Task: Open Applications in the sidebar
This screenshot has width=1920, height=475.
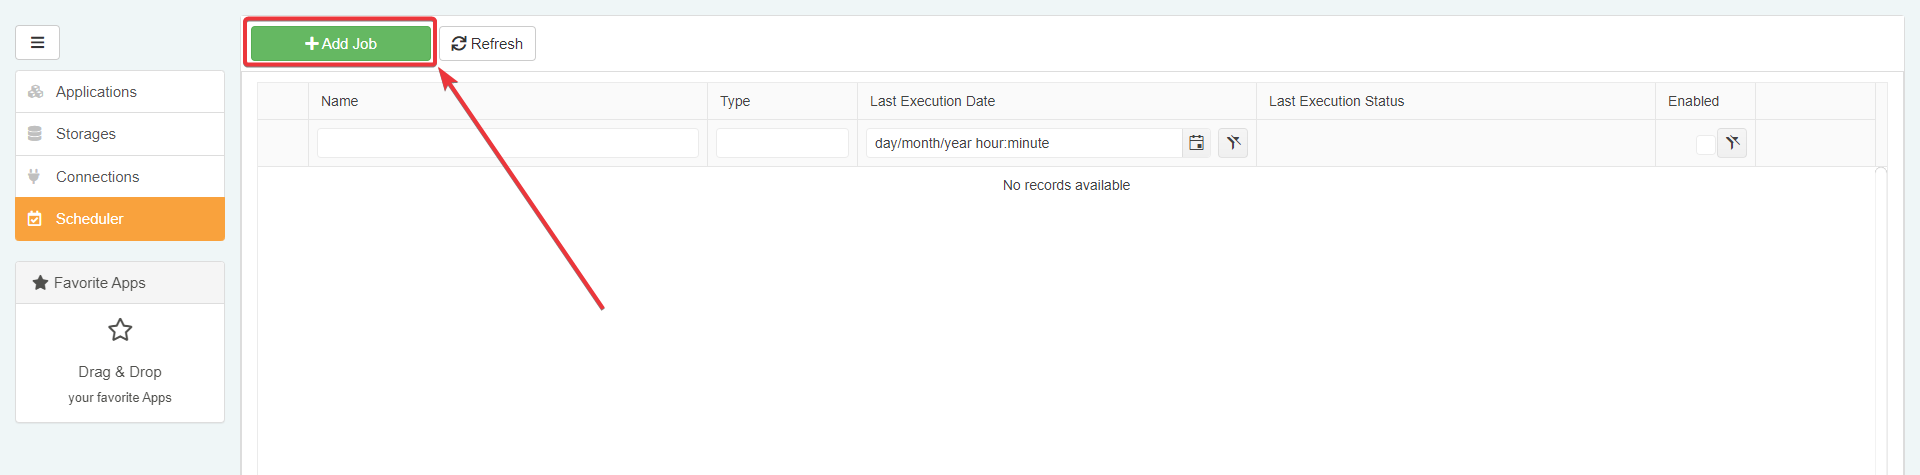Action: pyautogui.click(x=96, y=92)
